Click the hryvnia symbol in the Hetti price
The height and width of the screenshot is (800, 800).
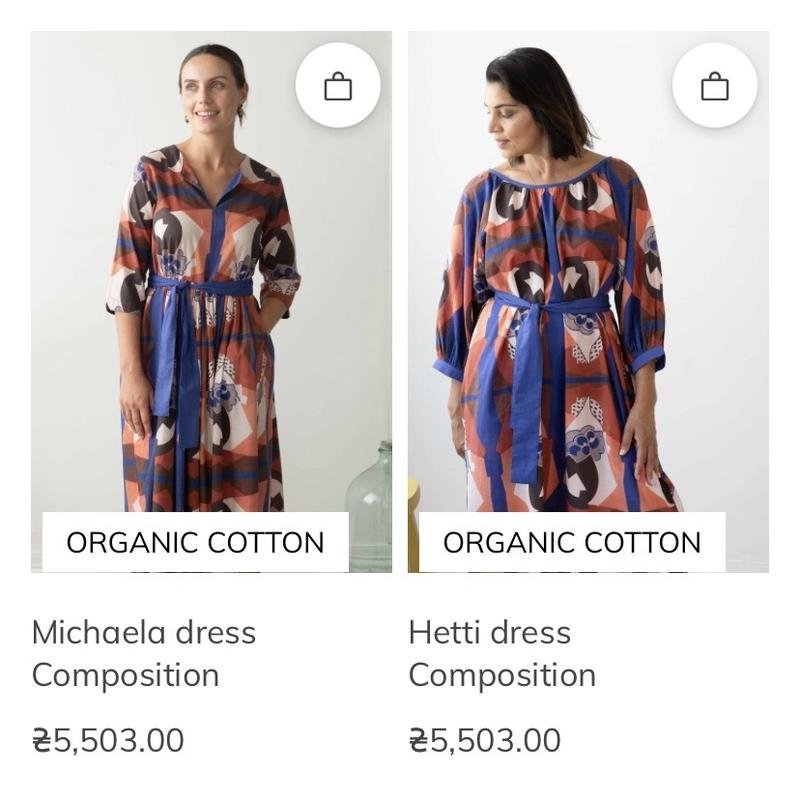click(419, 740)
